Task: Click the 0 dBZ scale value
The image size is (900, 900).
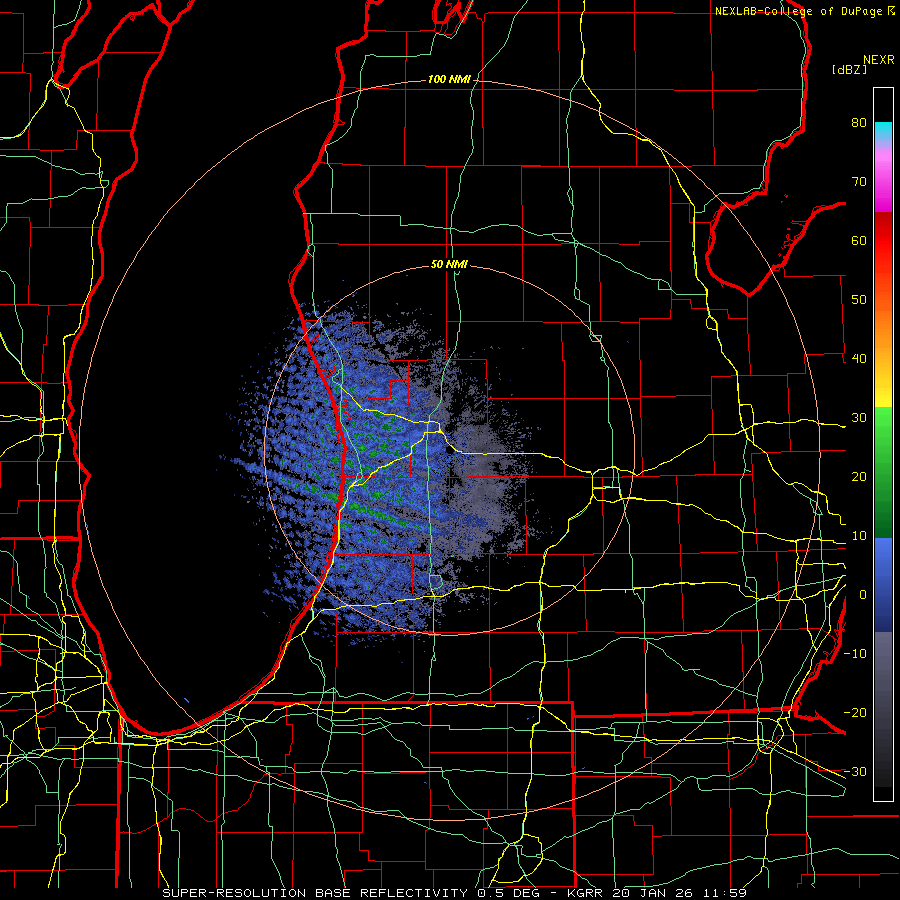Action: [x=863, y=595]
